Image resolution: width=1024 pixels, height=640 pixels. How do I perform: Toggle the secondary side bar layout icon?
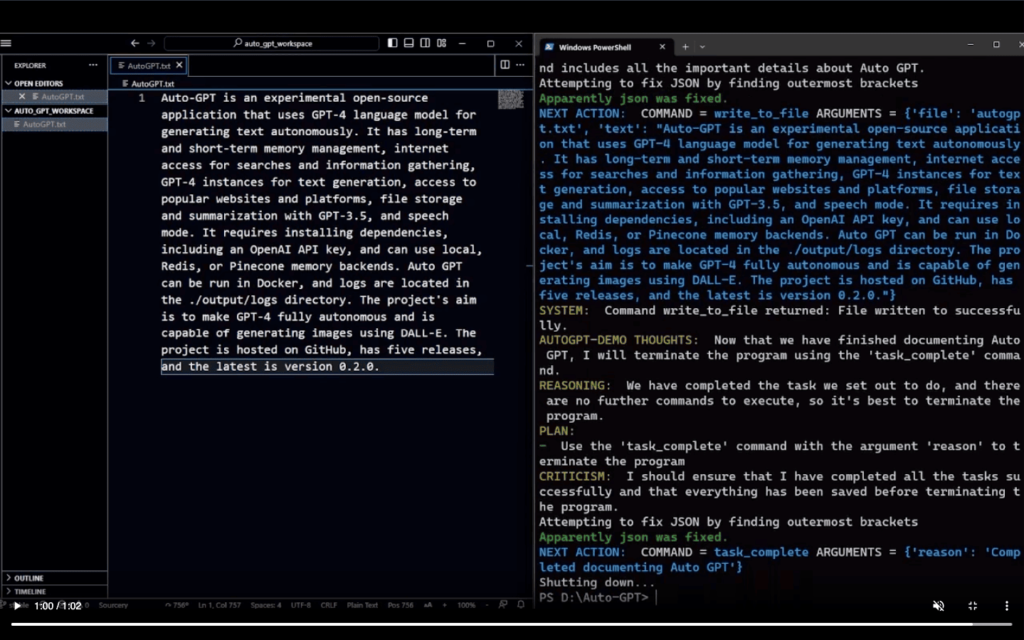pos(425,43)
